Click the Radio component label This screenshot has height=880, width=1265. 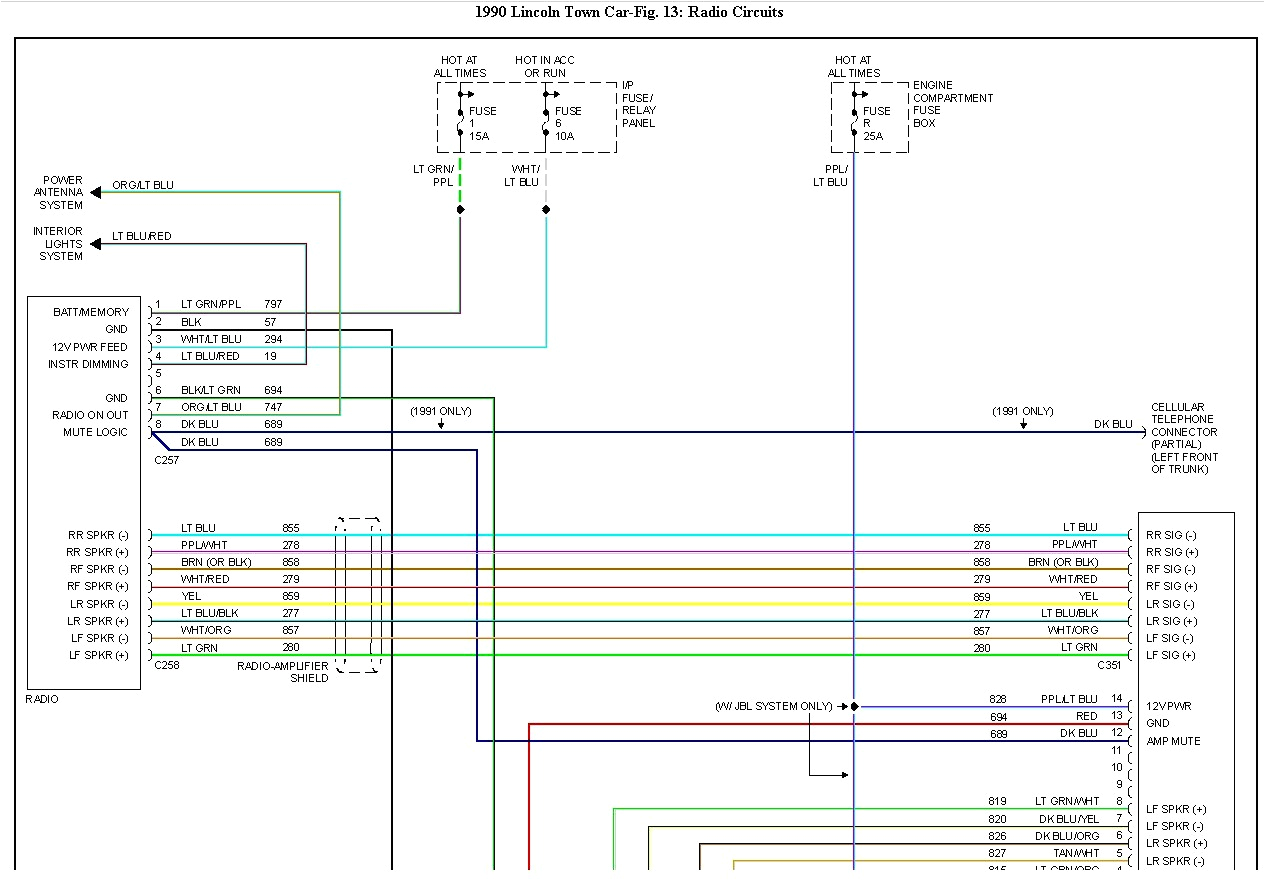point(40,698)
